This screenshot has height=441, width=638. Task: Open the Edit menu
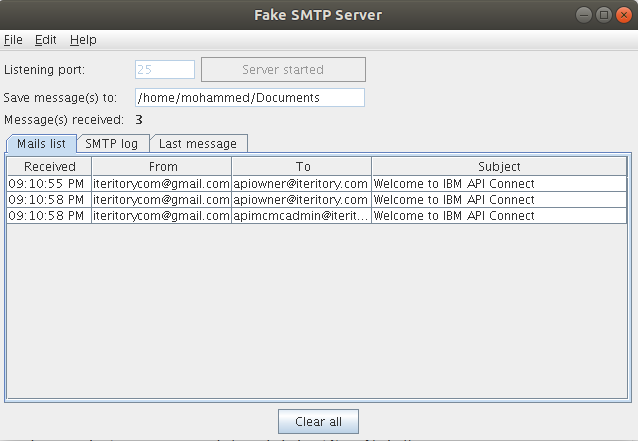(46, 40)
